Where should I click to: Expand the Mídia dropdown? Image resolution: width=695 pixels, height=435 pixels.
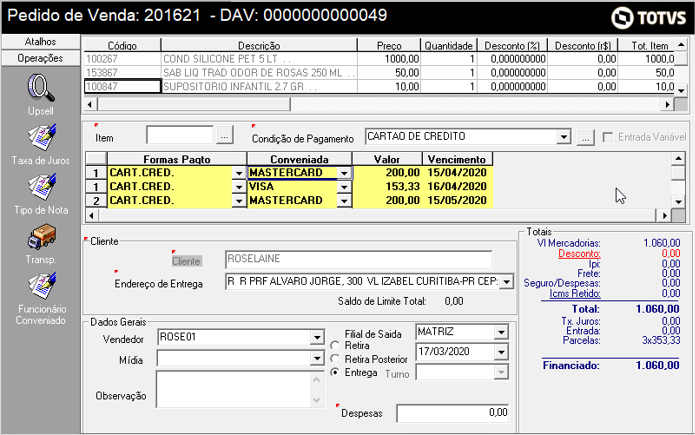click(317, 358)
